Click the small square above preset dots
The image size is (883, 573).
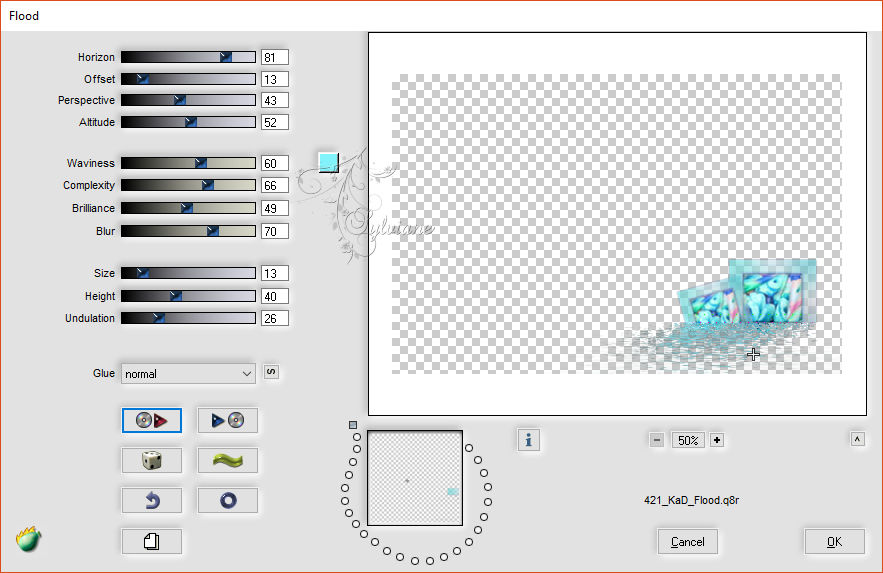[x=353, y=425]
